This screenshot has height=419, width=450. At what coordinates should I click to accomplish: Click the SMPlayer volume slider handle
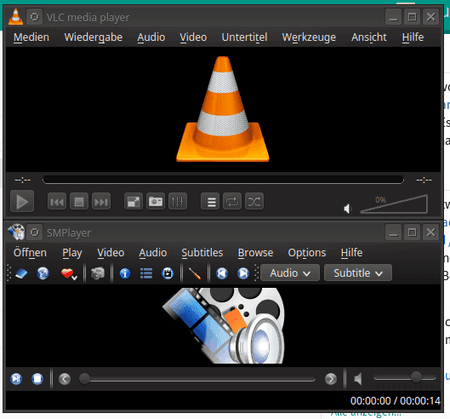coord(416,377)
